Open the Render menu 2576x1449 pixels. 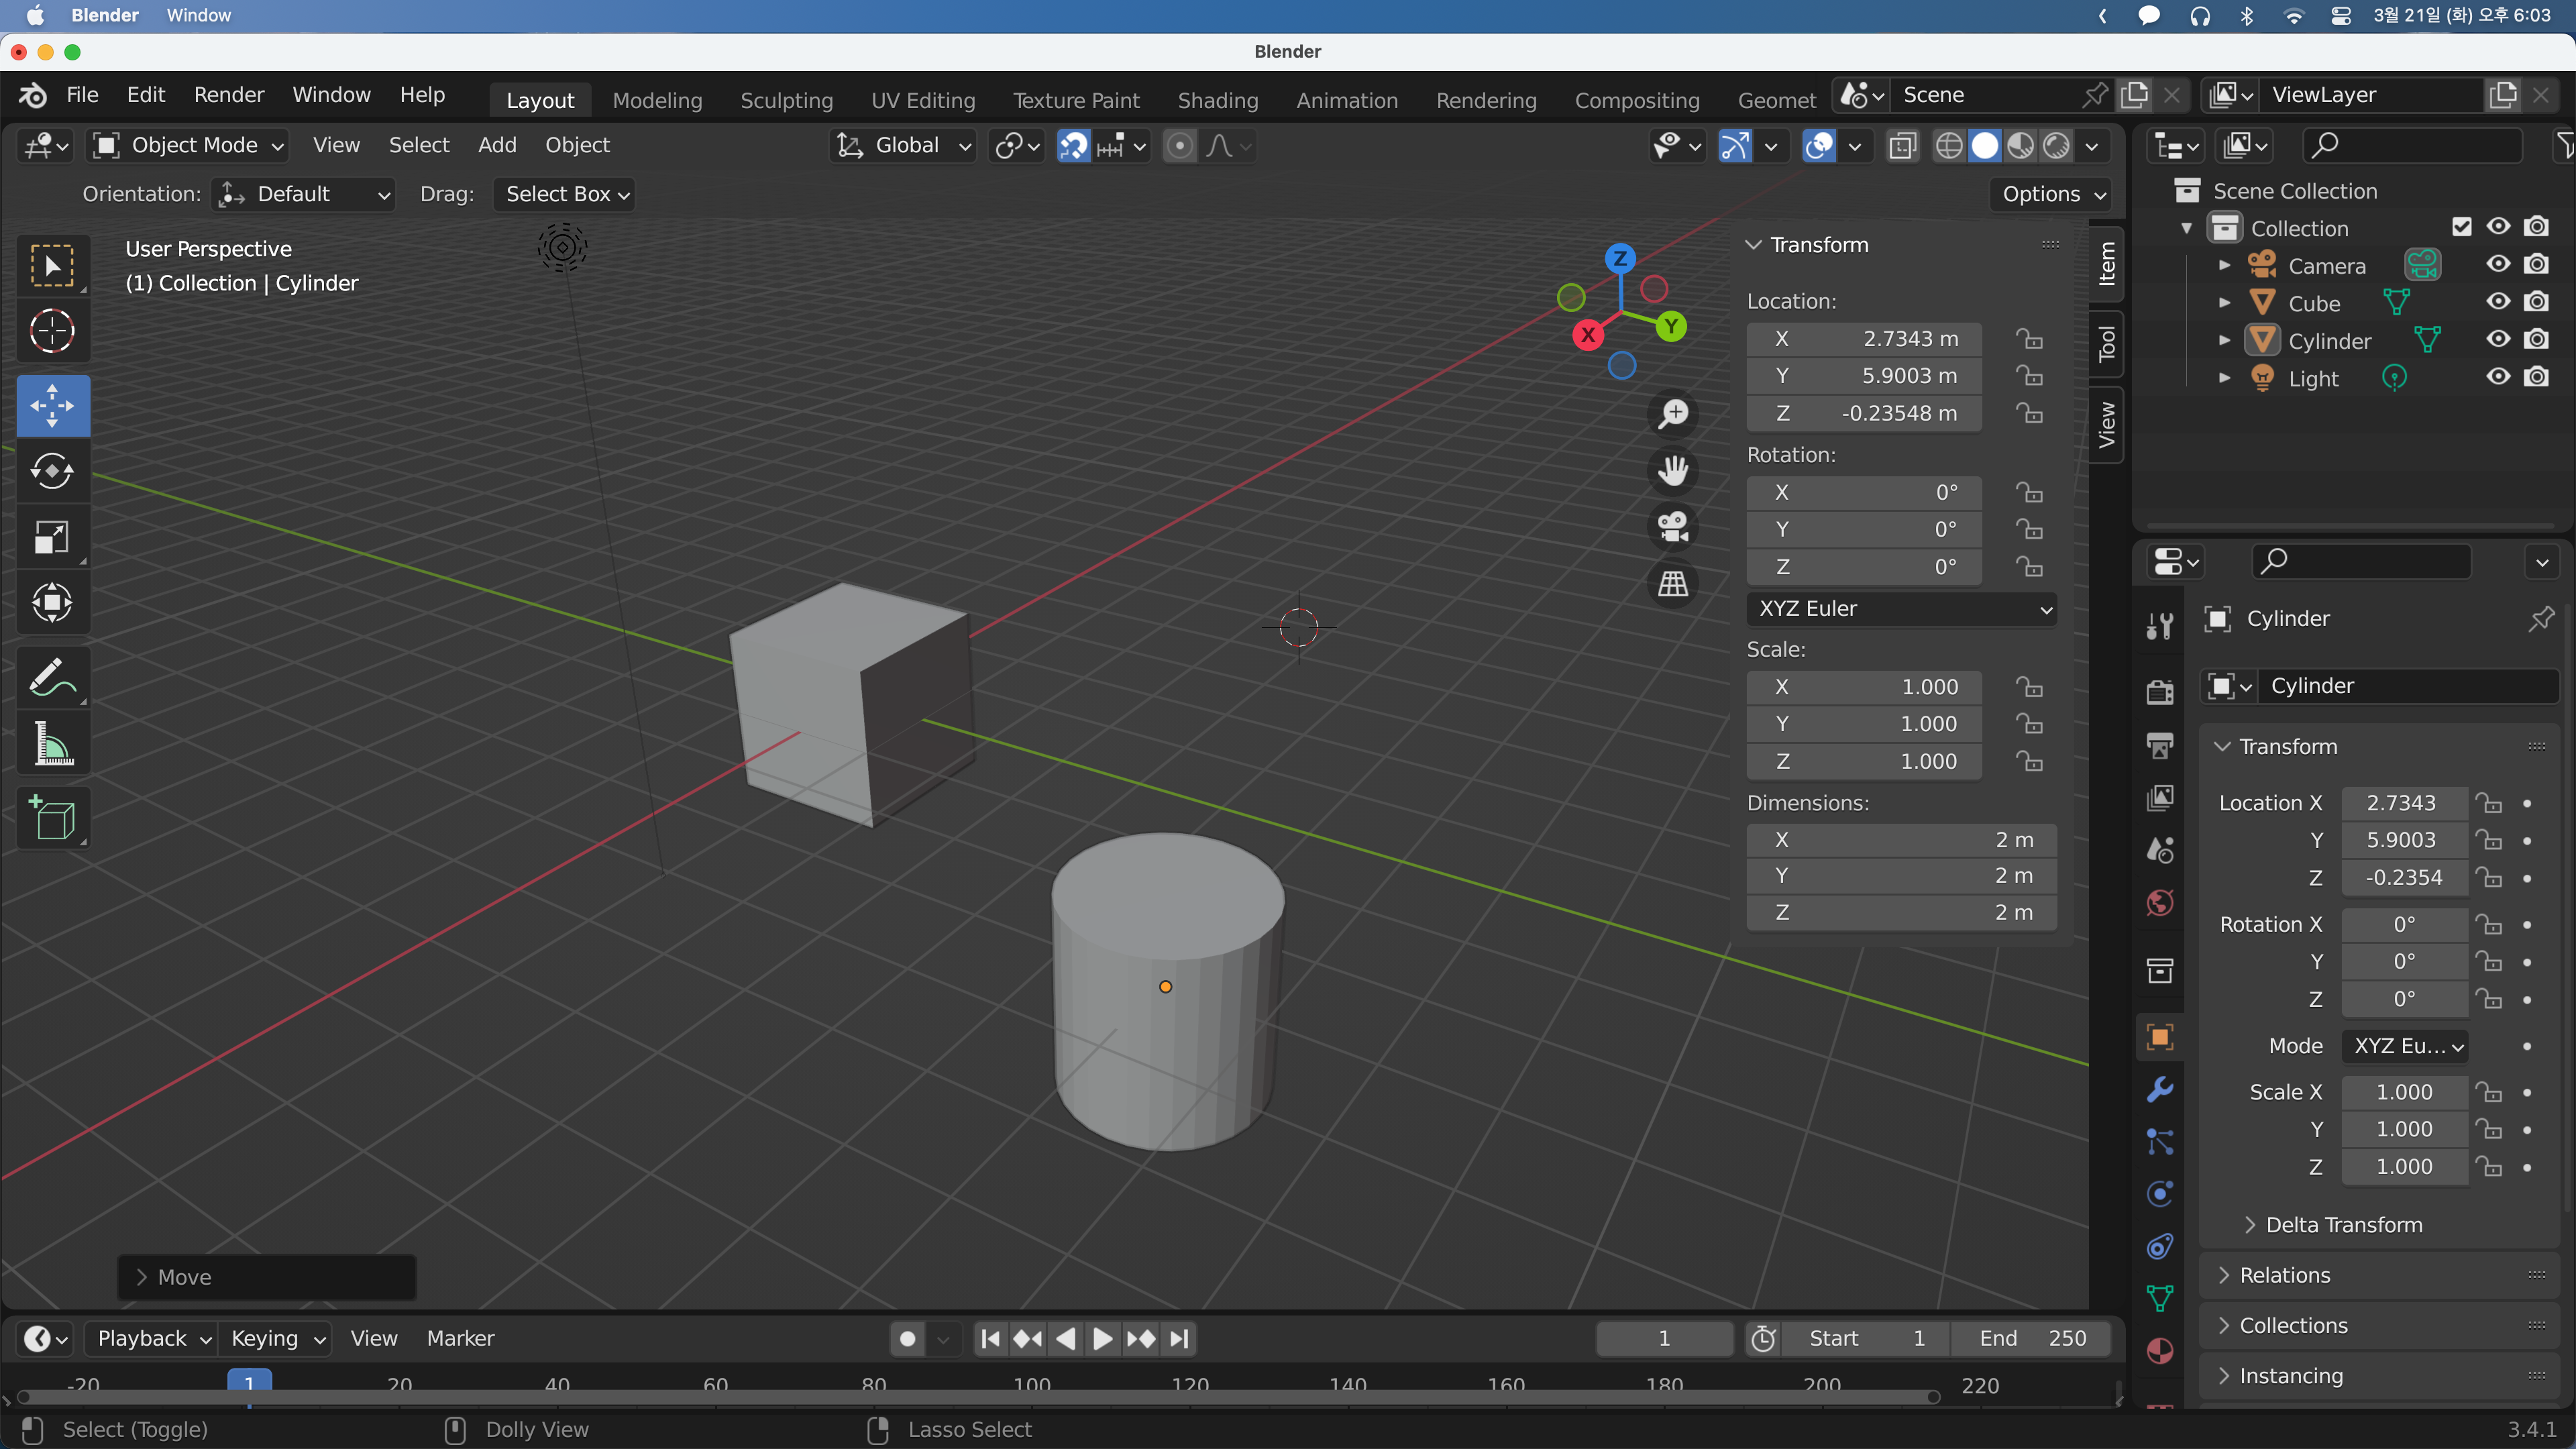[229, 95]
